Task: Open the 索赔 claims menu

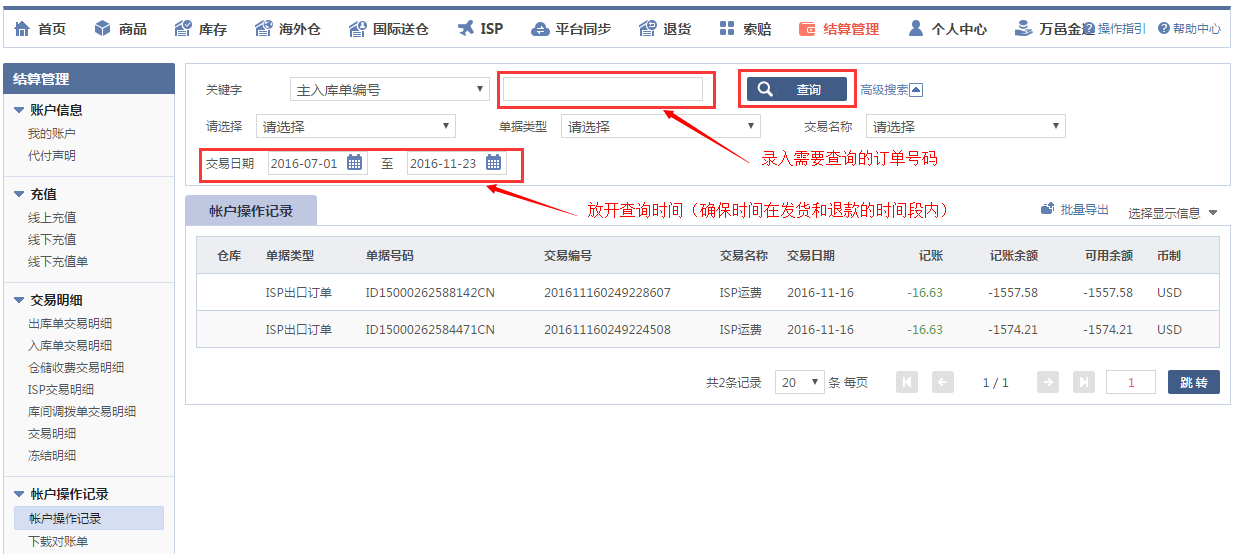Action: coord(745,29)
